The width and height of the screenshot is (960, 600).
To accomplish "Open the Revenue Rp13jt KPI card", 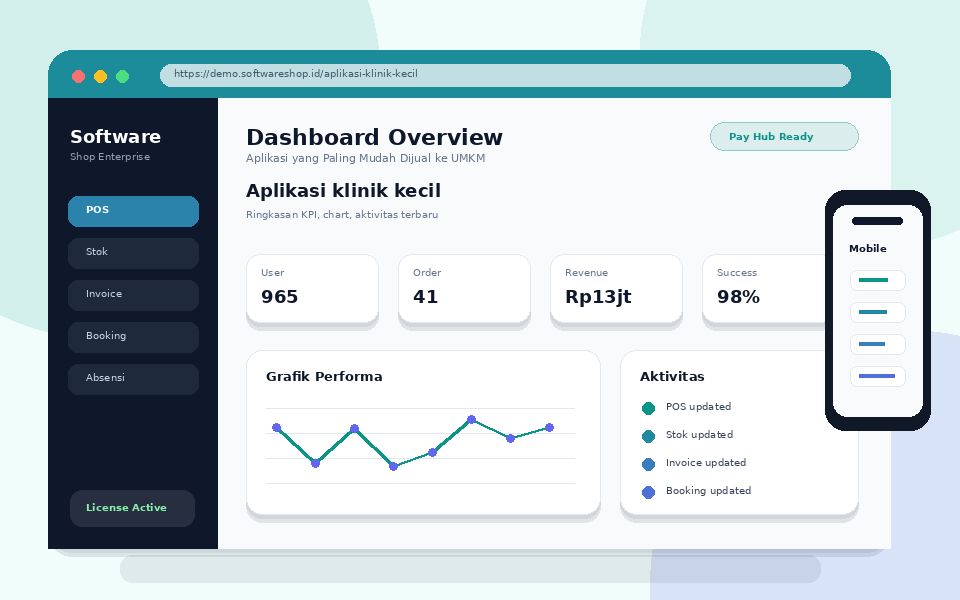I will (x=617, y=288).
